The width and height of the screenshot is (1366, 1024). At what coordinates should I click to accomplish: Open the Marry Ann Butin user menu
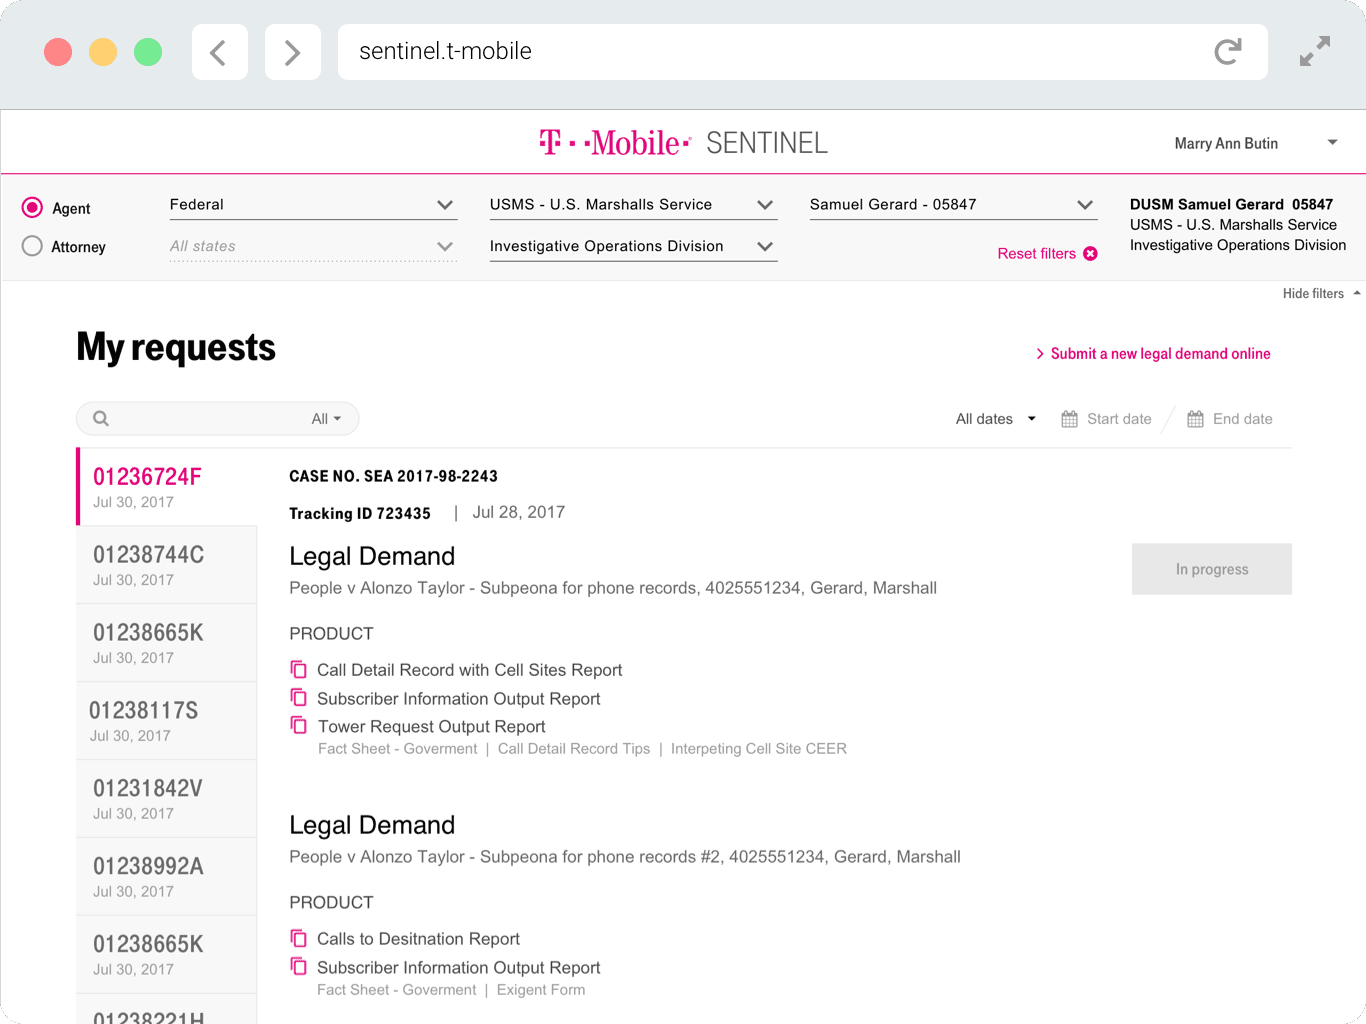click(x=1256, y=143)
